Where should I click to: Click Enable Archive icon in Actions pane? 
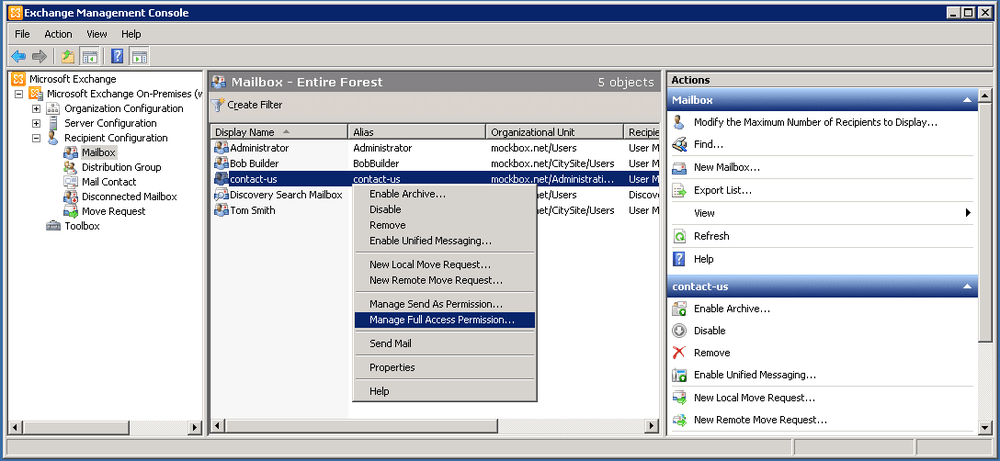pyautogui.click(x=680, y=309)
